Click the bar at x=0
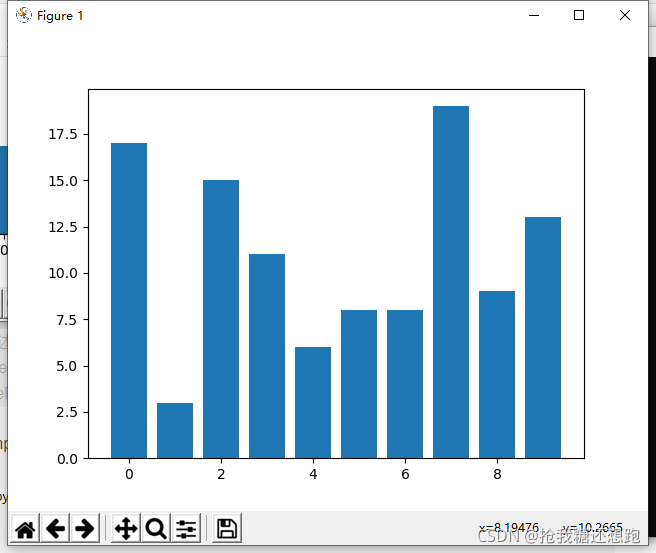 tap(129, 301)
